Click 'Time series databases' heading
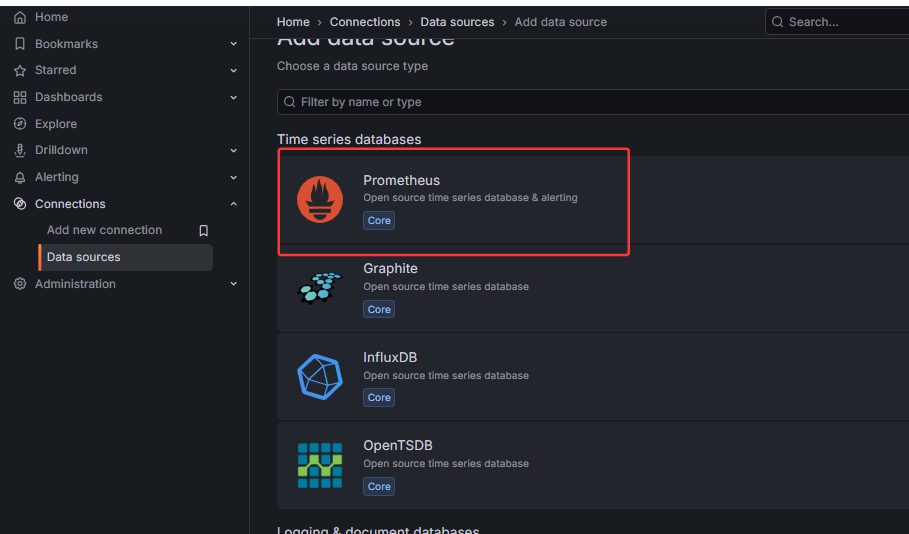909x534 pixels. 349,140
